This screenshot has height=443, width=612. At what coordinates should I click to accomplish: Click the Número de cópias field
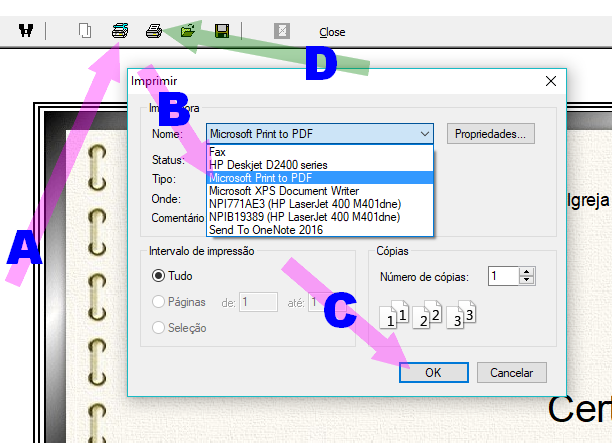pyautogui.click(x=503, y=276)
